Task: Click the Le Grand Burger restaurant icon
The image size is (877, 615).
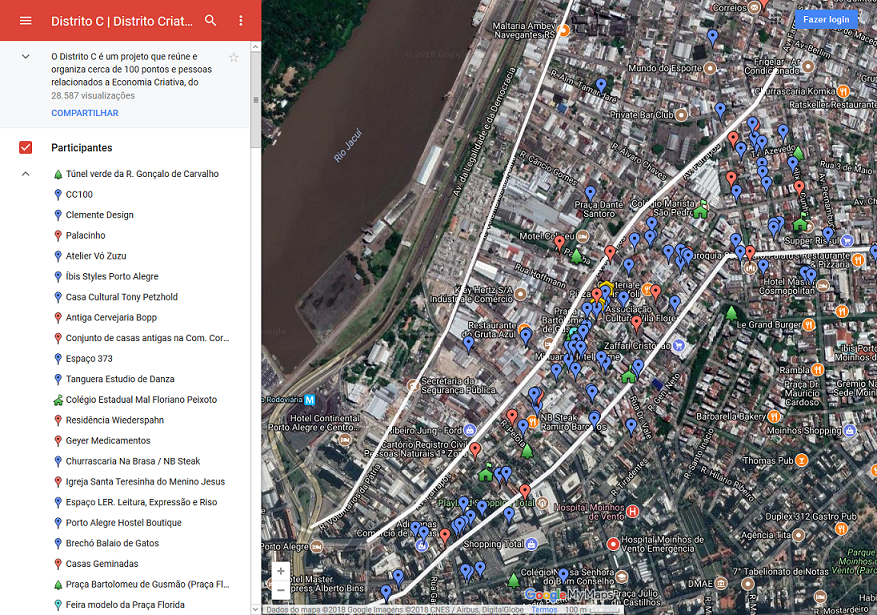Action: click(x=808, y=324)
